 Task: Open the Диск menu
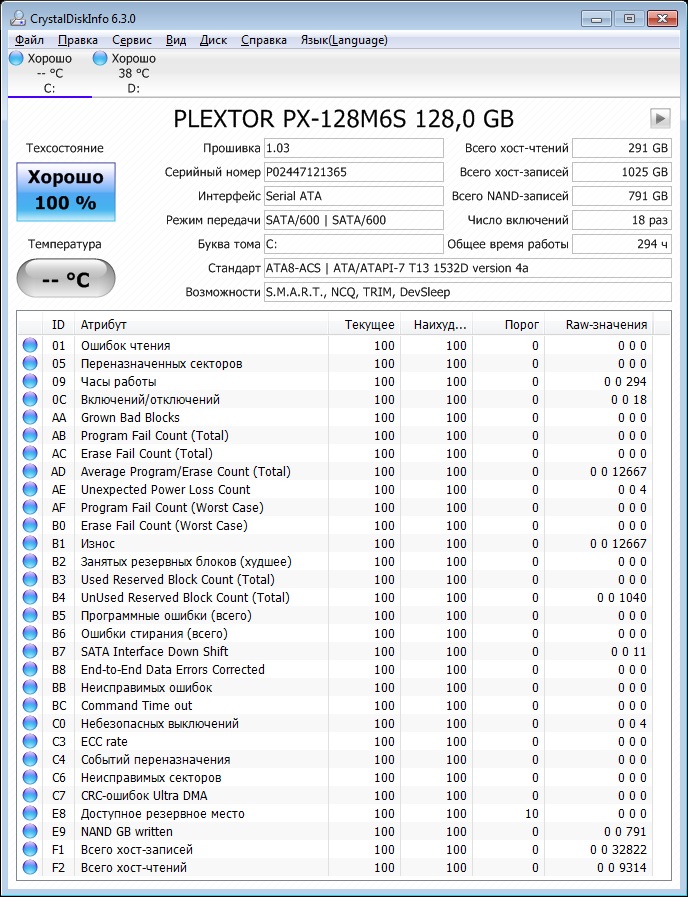point(213,40)
